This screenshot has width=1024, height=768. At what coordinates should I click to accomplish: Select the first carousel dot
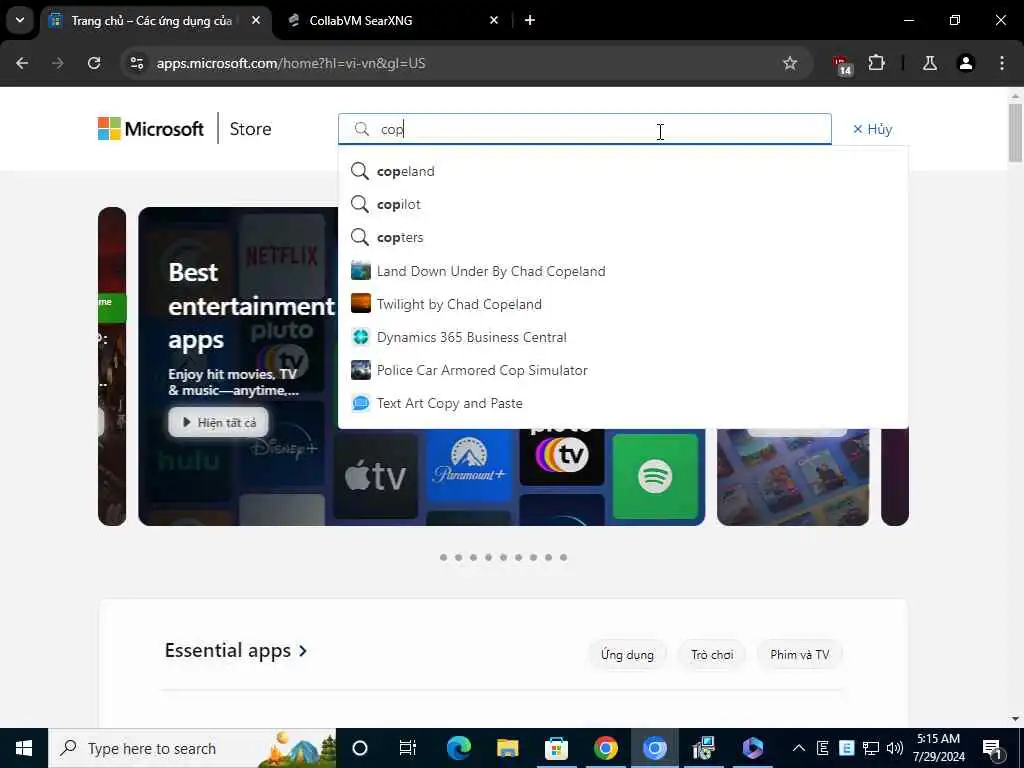443,557
